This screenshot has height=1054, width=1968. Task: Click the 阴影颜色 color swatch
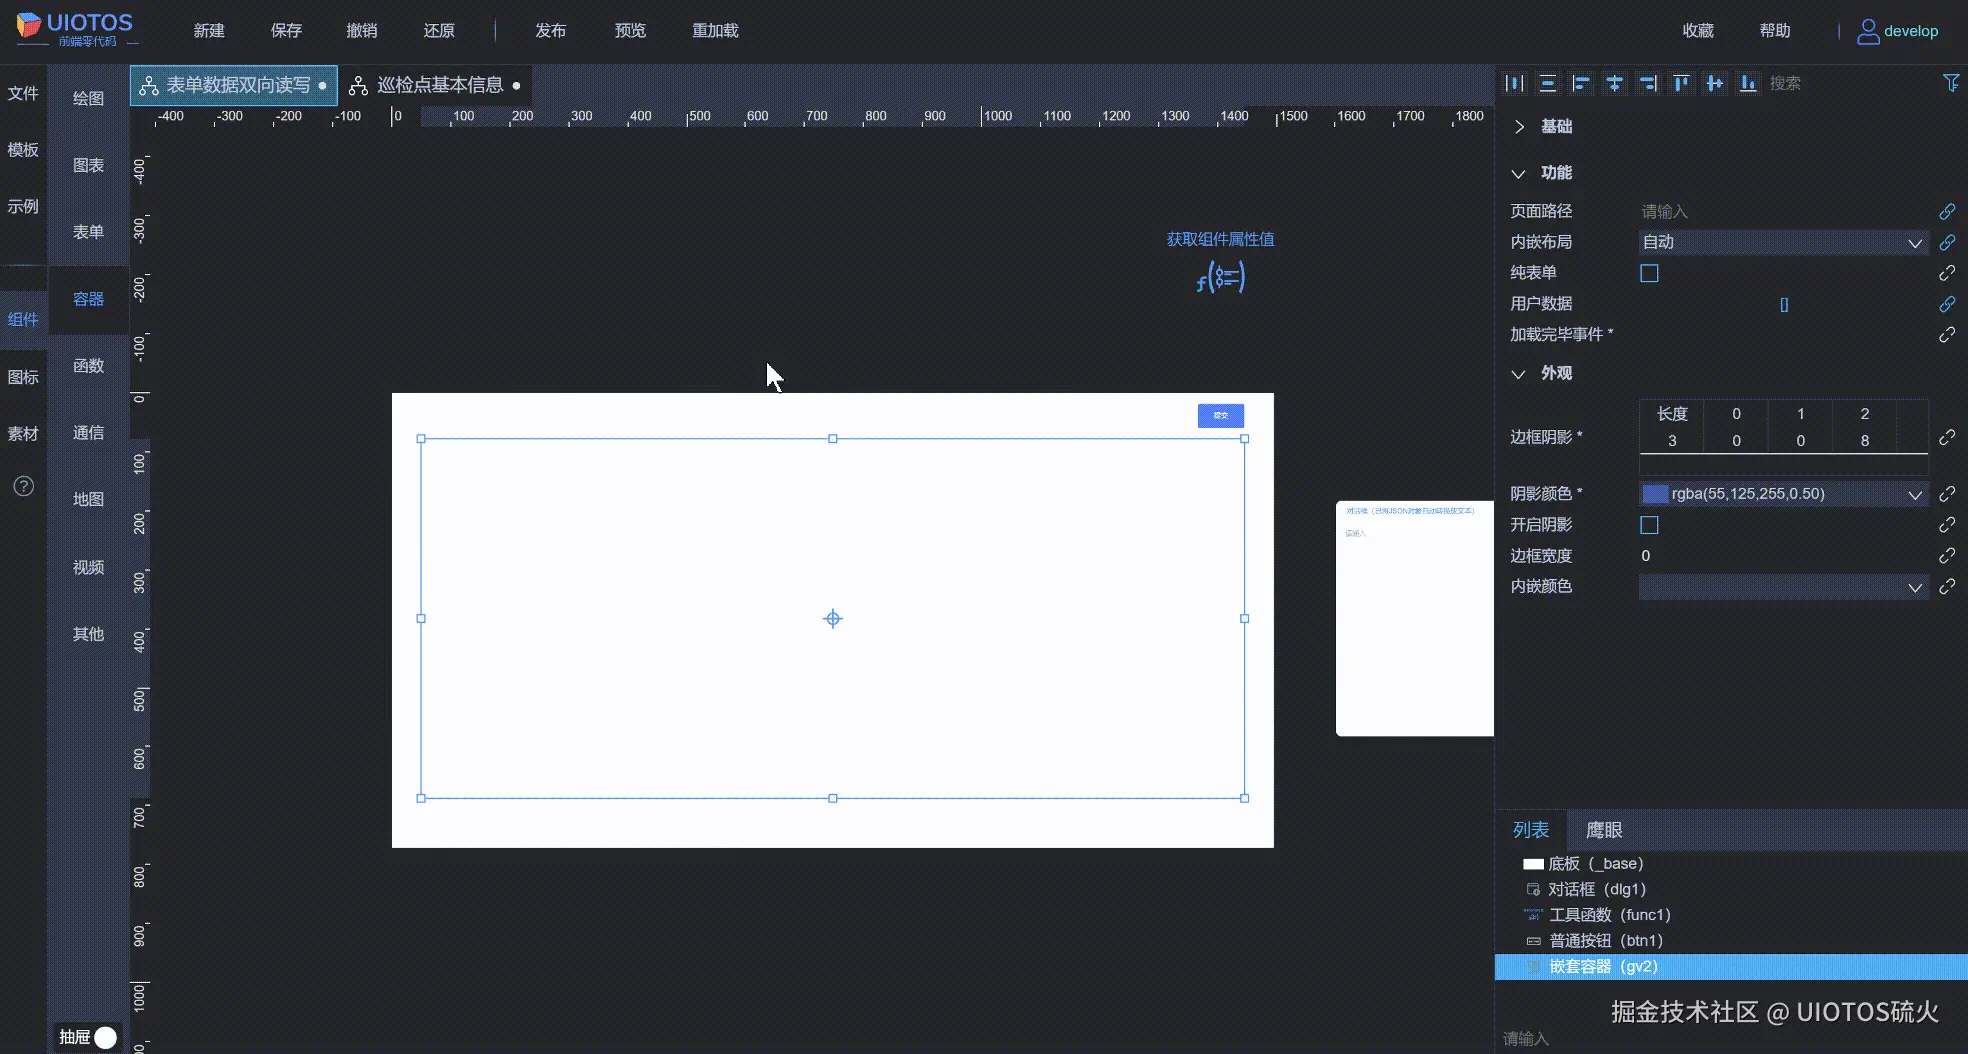[1655, 493]
